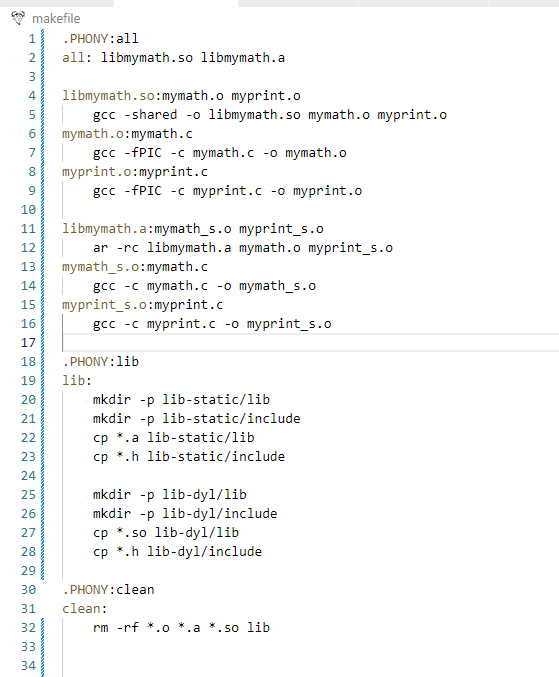Viewport: 559px width, 677px height.
Task: Click the 'ar -rc libmymath.a' command line
Action: click(243, 248)
